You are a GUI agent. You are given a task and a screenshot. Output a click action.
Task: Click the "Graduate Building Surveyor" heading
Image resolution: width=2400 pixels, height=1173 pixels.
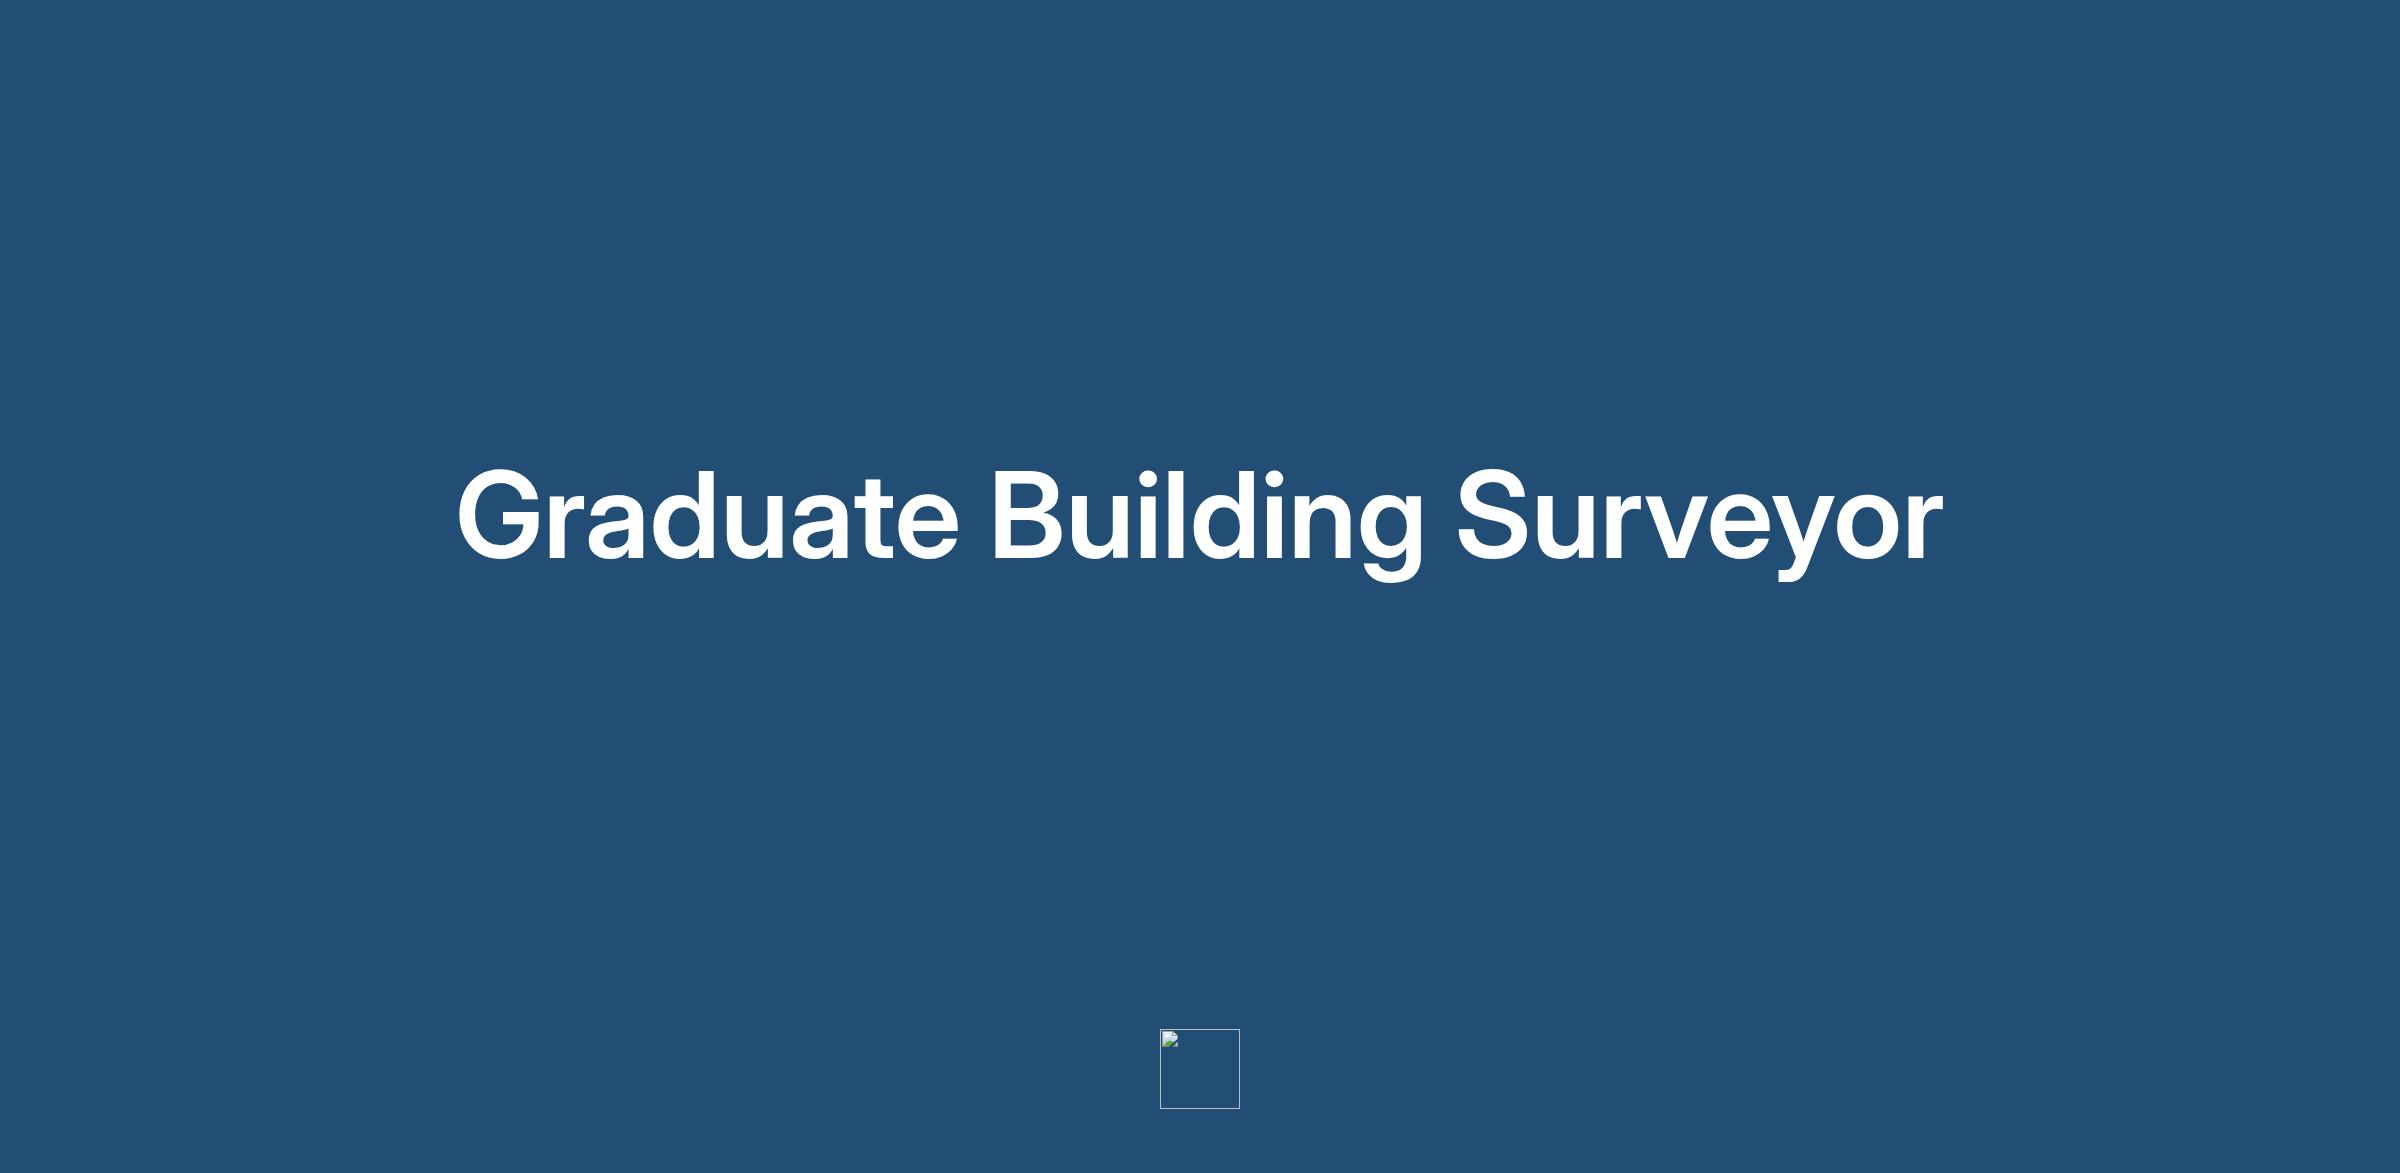click(1200, 516)
